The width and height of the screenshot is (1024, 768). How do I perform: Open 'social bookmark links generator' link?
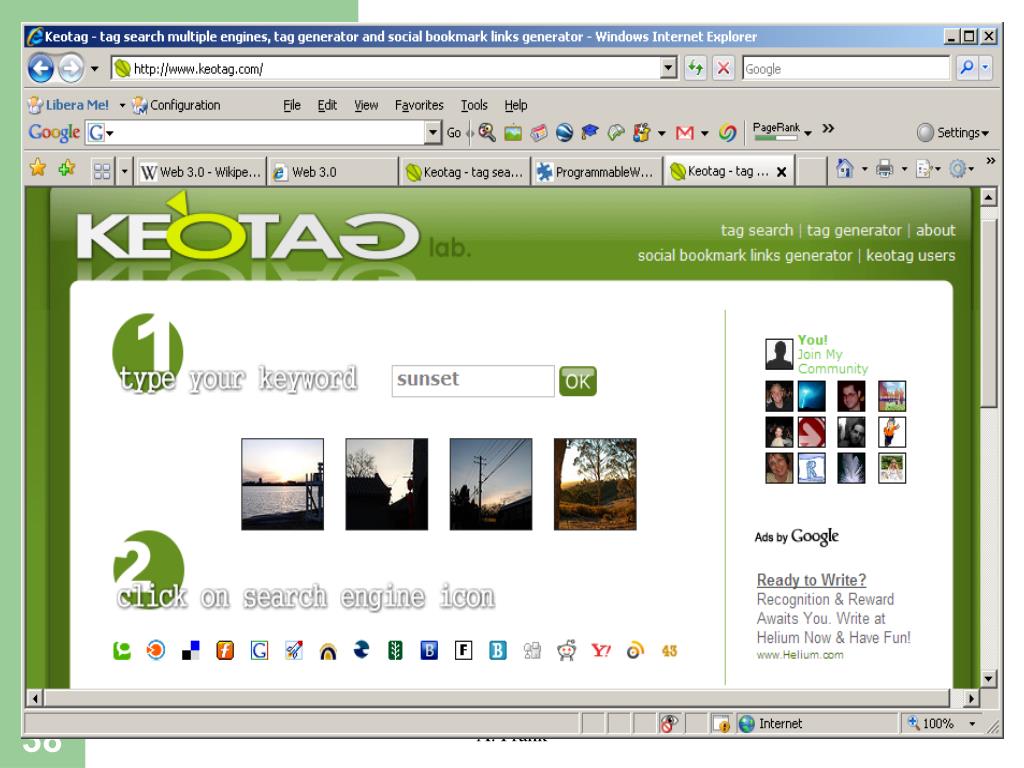745,255
